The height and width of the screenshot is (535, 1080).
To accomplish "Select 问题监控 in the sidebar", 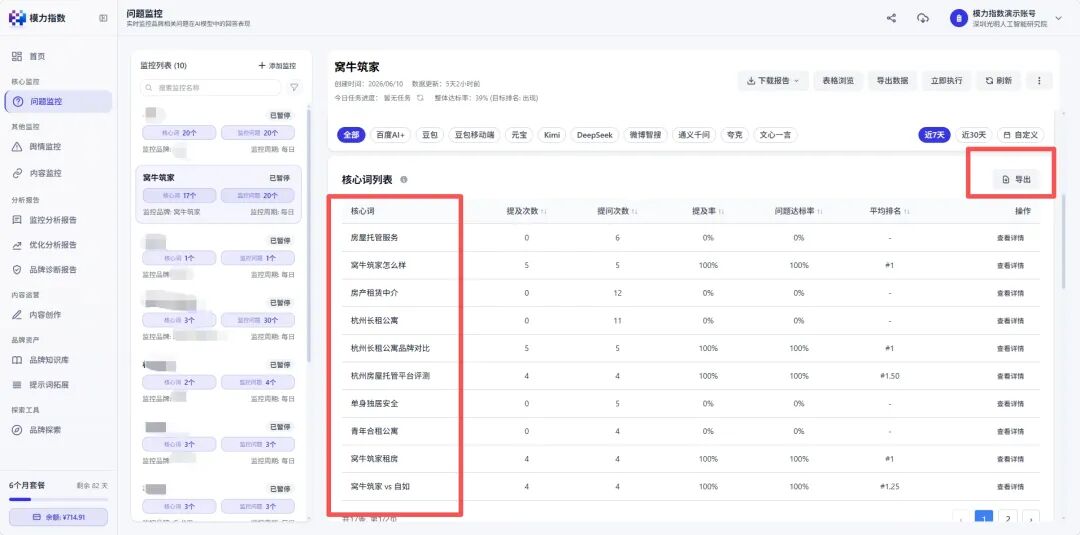I will pyautogui.click(x=58, y=101).
